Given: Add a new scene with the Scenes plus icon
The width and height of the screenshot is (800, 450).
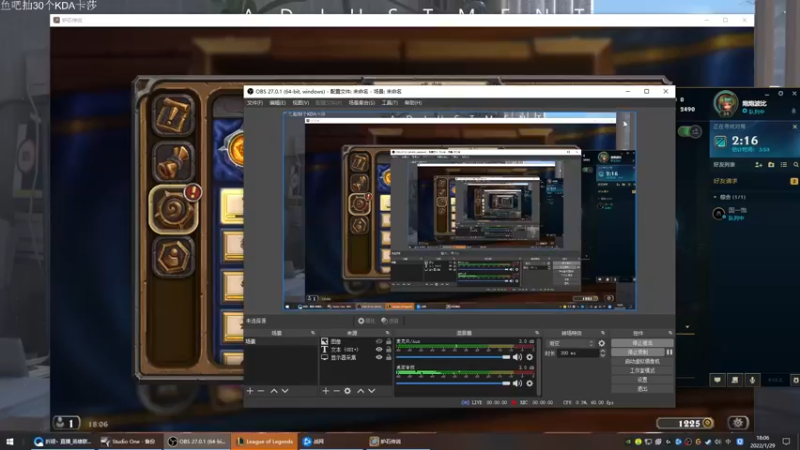Looking at the screenshot, I should click(250, 391).
